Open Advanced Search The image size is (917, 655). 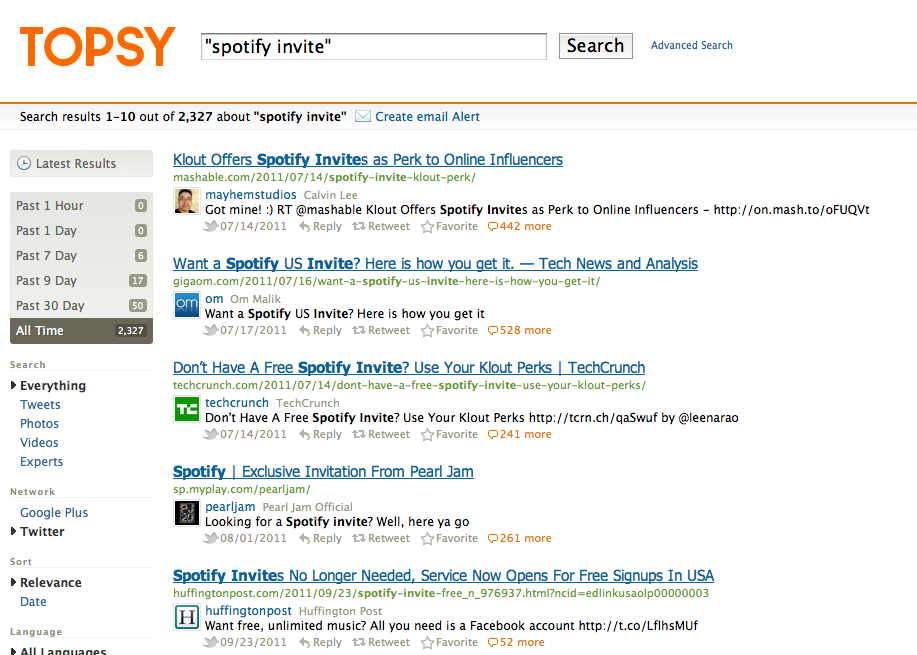[x=691, y=46]
